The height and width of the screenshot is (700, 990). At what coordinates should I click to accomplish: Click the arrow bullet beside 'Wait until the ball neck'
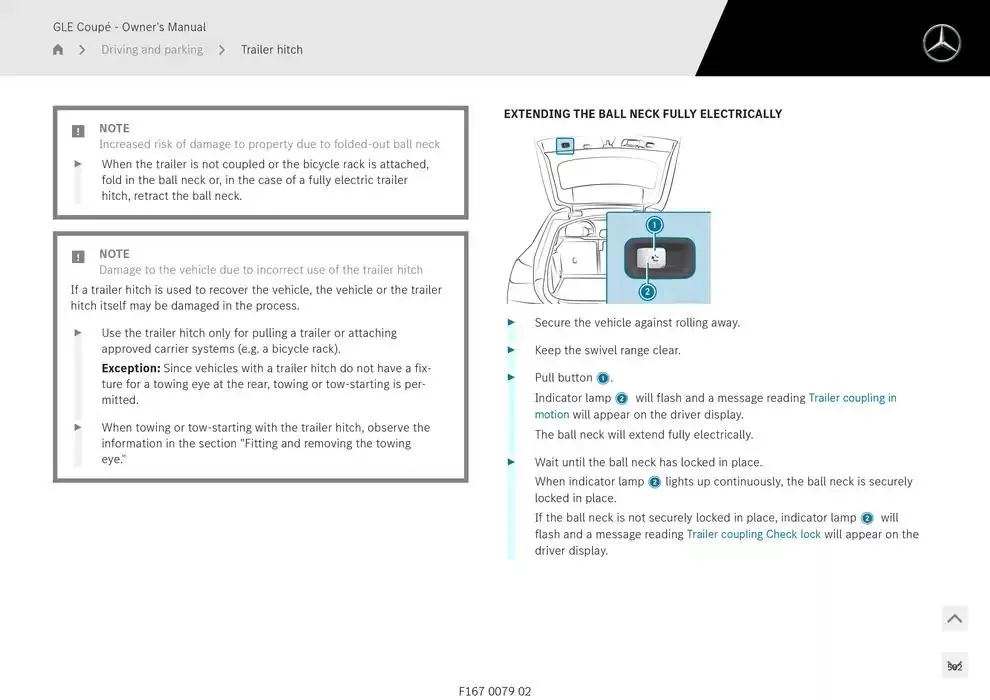click(x=511, y=462)
